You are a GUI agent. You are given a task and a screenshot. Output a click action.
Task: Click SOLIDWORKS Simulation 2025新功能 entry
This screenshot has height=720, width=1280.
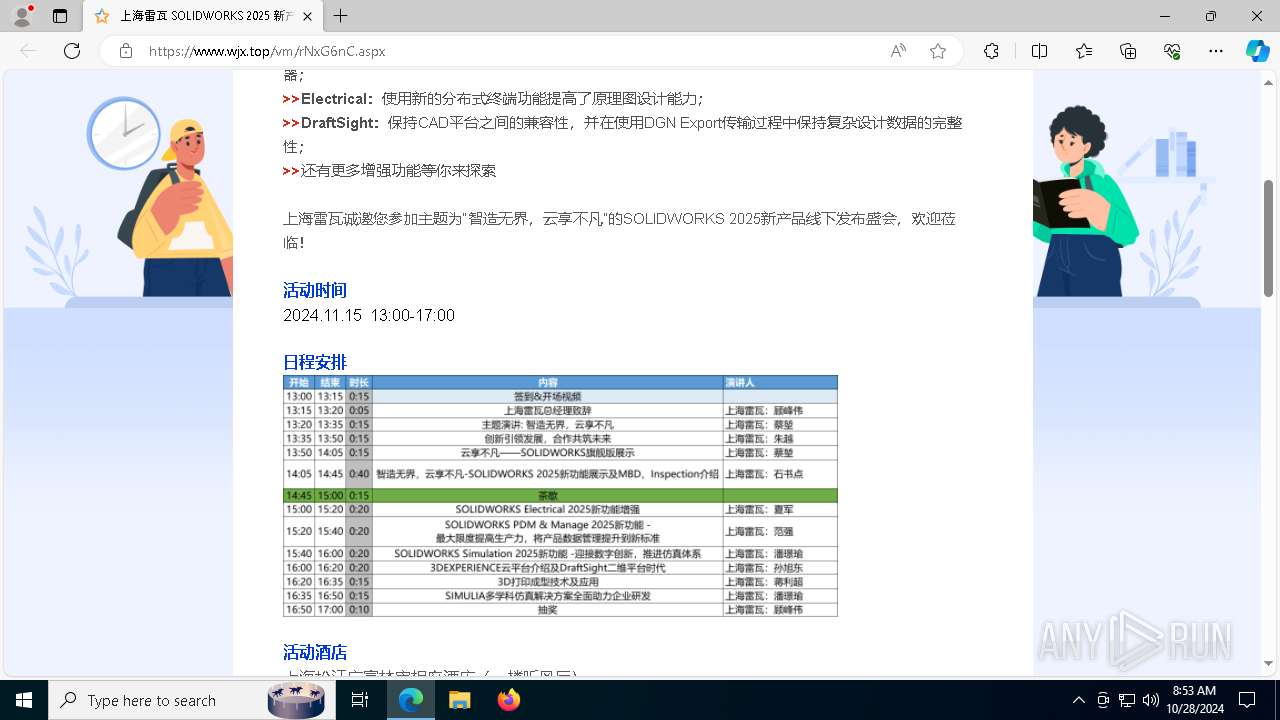[548, 553]
